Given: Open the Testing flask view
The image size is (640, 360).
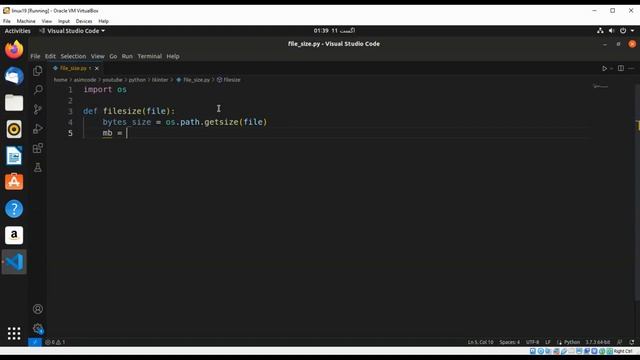Looking at the screenshot, I should coord(38,167).
